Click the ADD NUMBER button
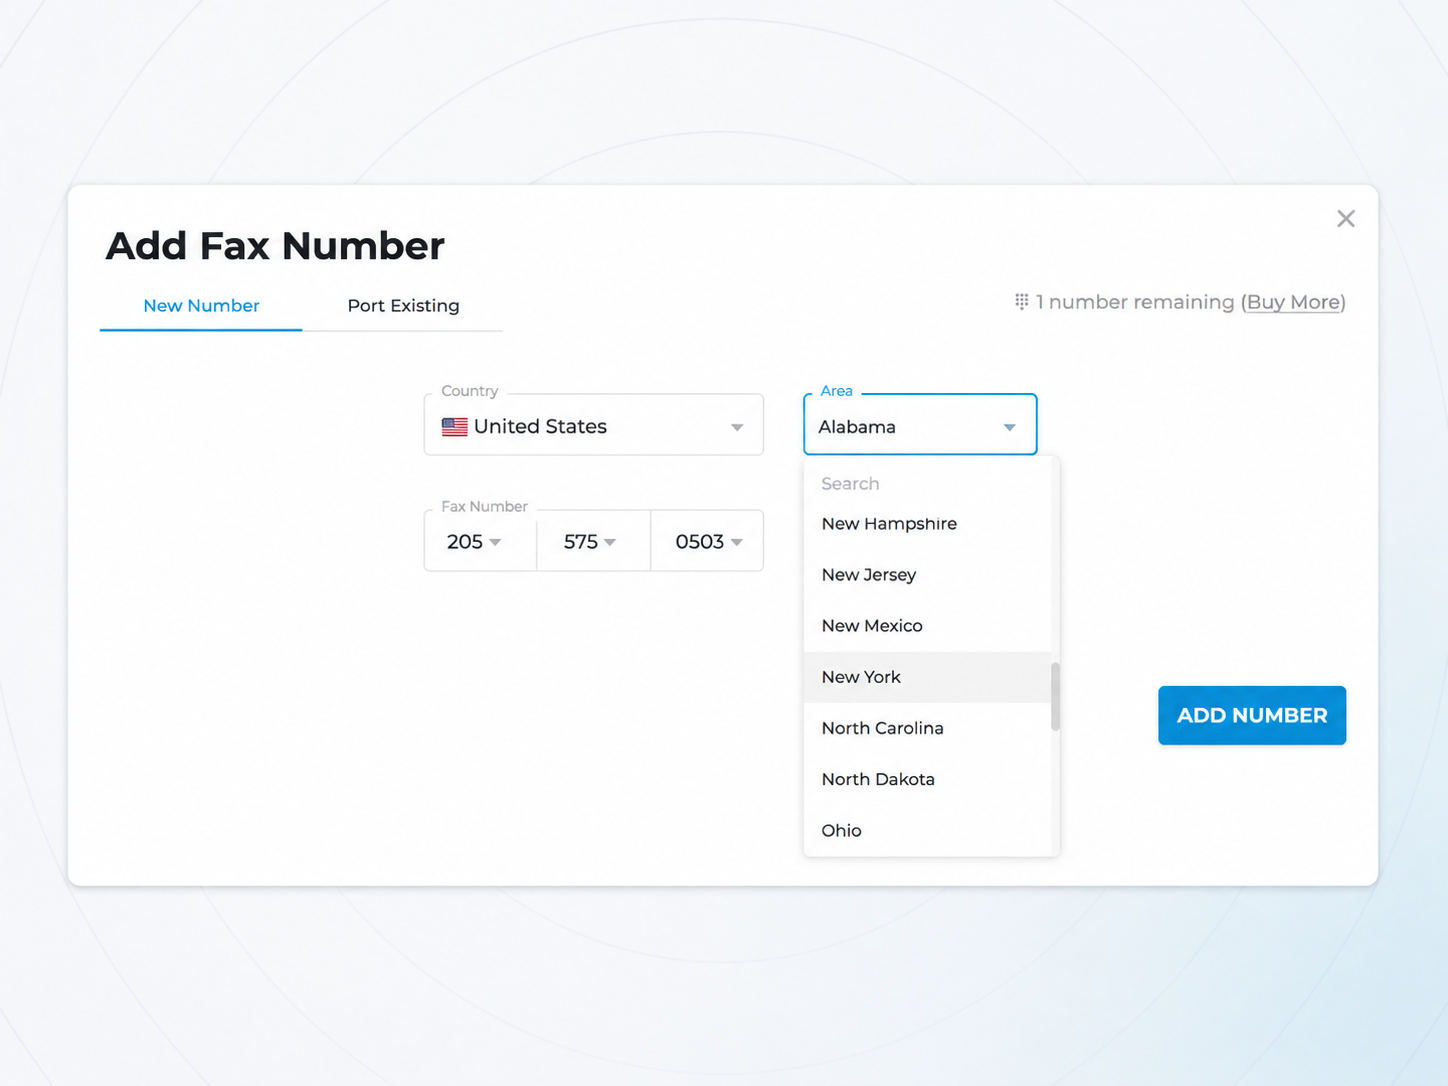 coord(1252,715)
